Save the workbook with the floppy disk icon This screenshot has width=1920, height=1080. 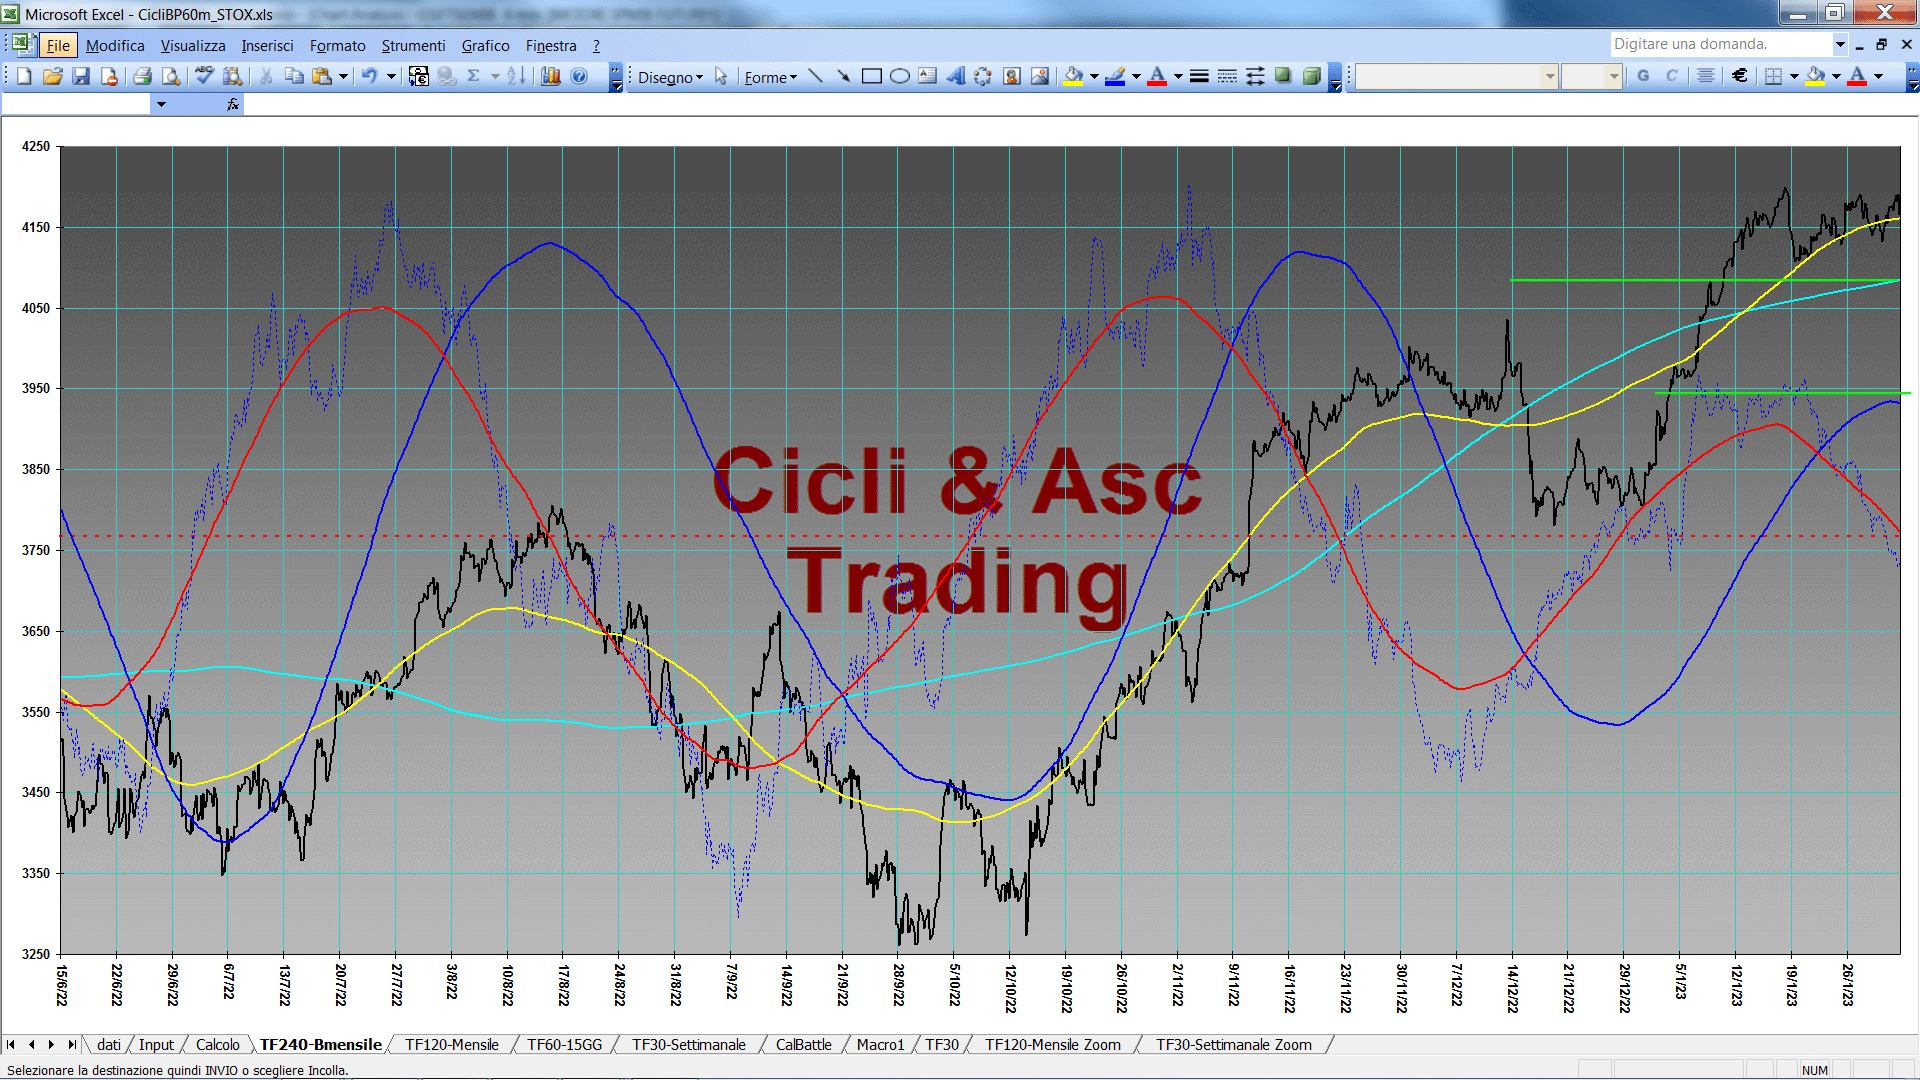pos(81,76)
